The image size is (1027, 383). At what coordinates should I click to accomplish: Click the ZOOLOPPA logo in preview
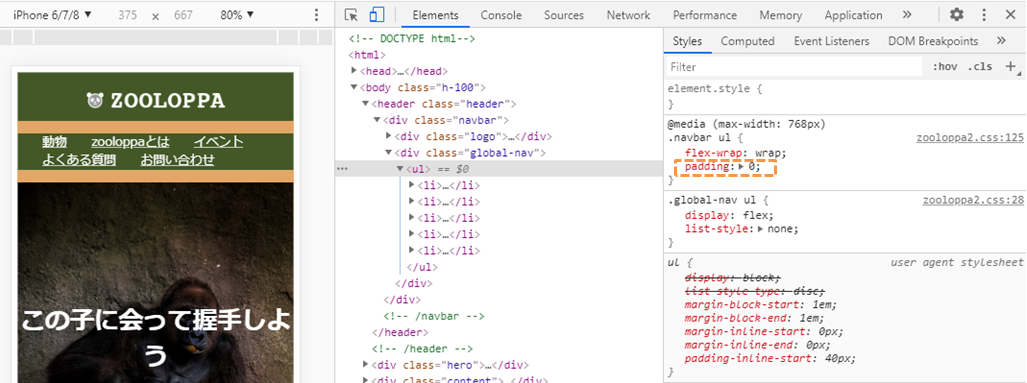tap(156, 100)
